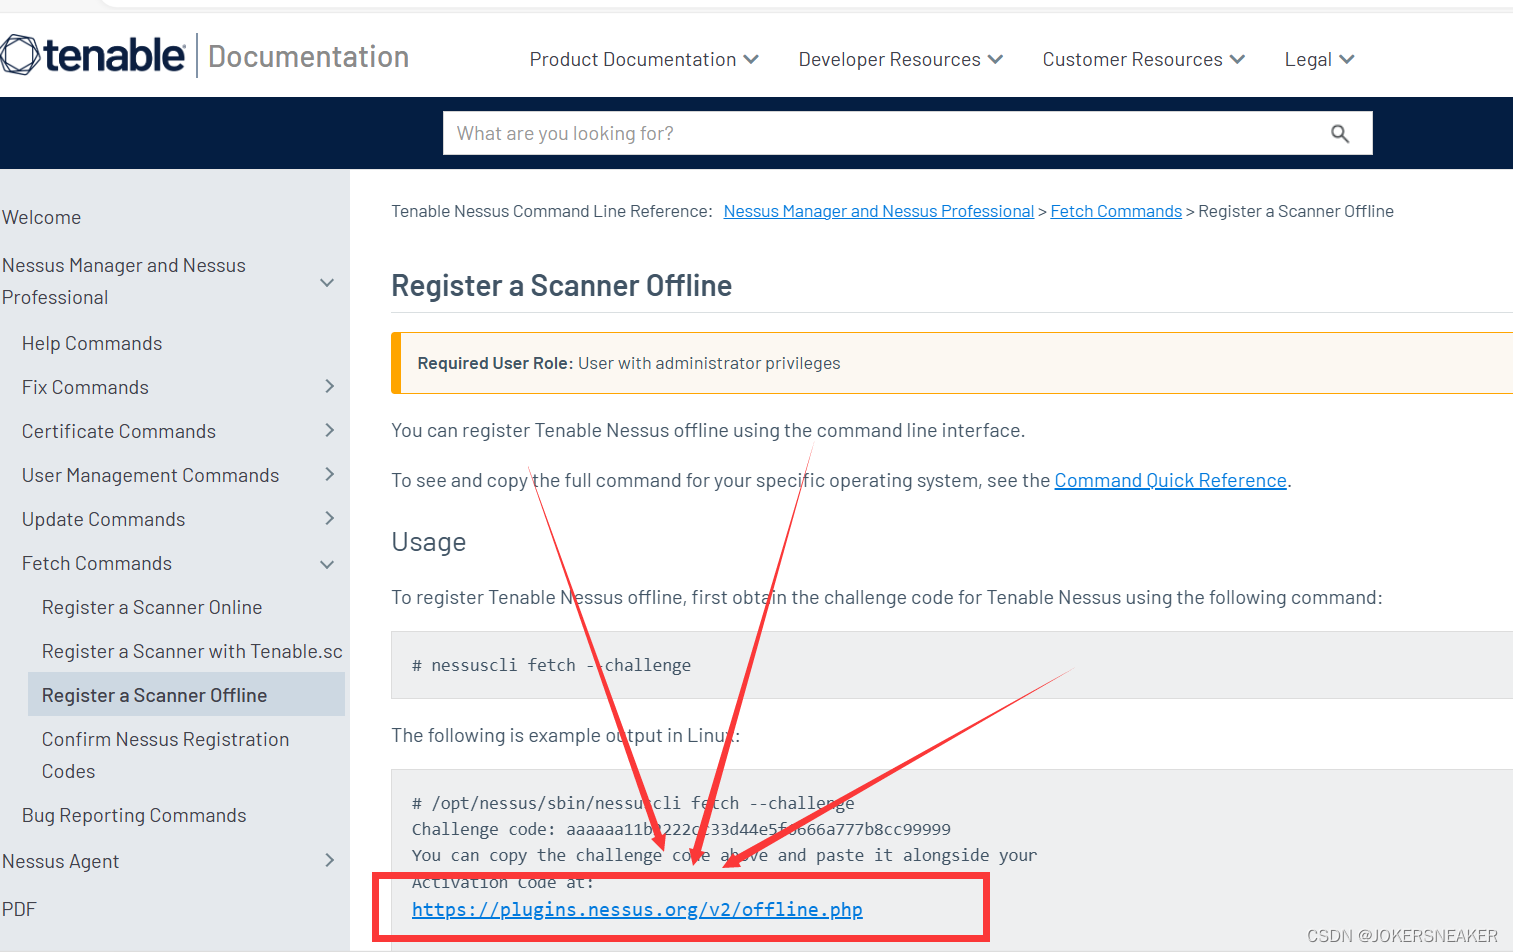
Task: Open the Customer Resources menu
Action: (x=1143, y=59)
